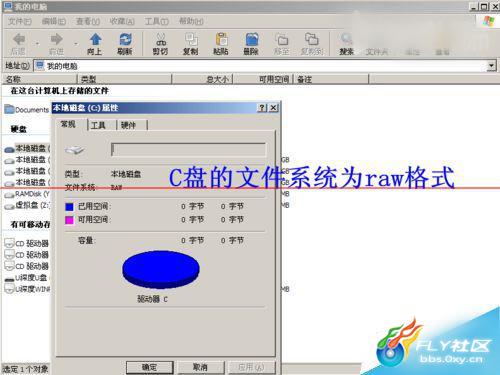500x375 pixels.
Task: Expand the Forward button history arrow
Action: click(x=75, y=43)
